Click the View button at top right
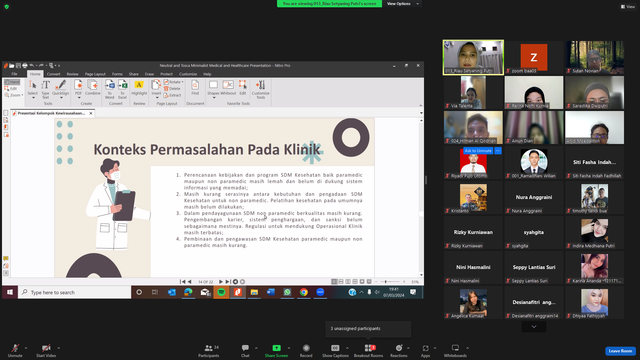 point(628,7)
